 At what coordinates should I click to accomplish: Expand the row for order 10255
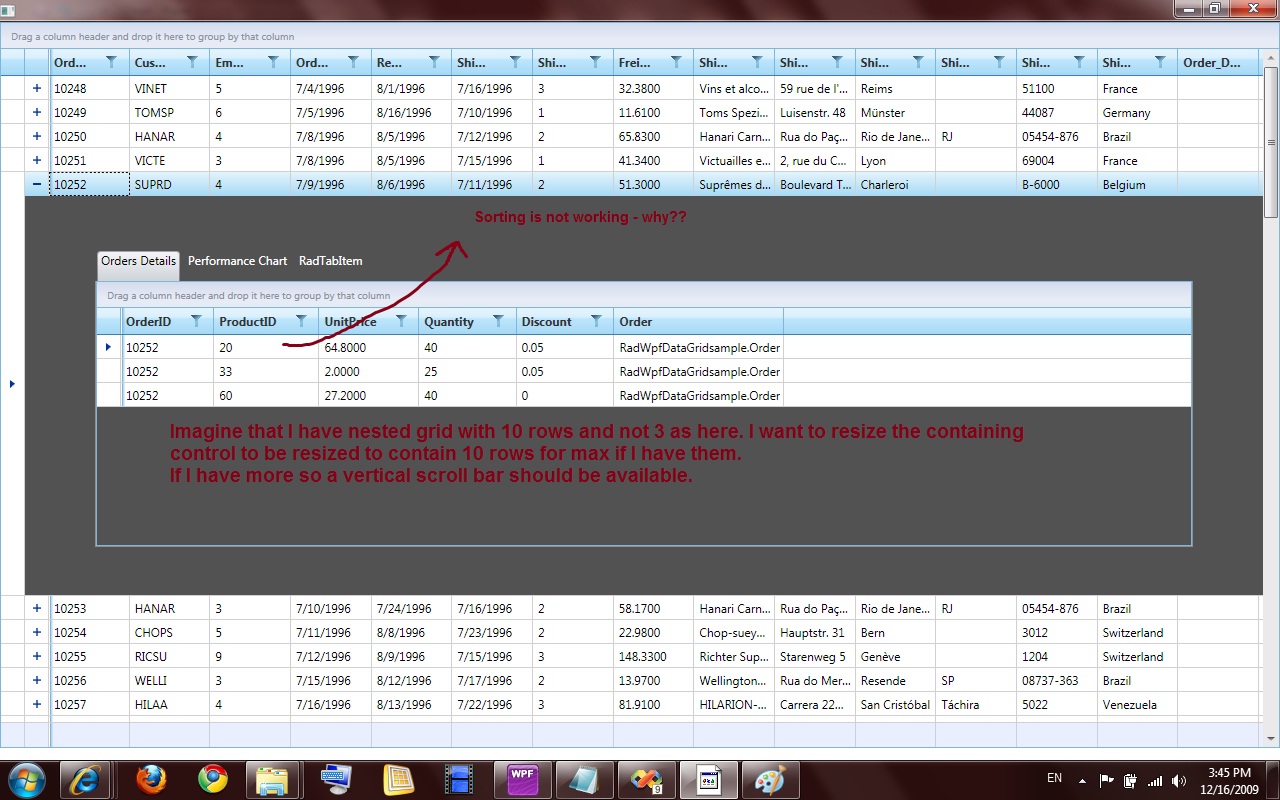pyautogui.click(x=37, y=656)
